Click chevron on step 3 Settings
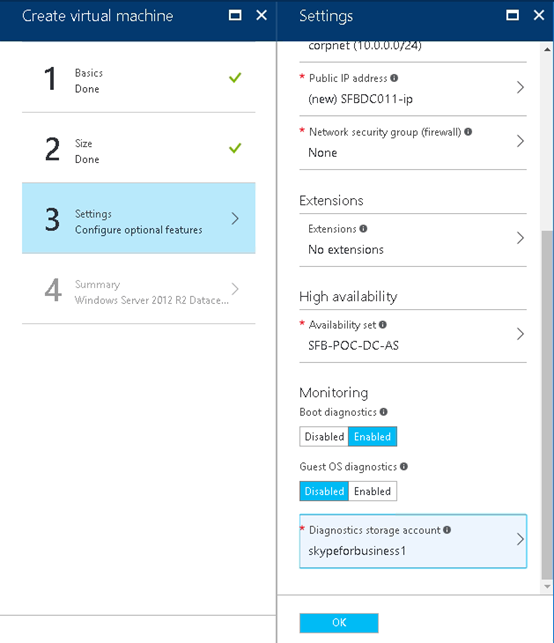554x643 pixels. pyautogui.click(x=235, y=219)
